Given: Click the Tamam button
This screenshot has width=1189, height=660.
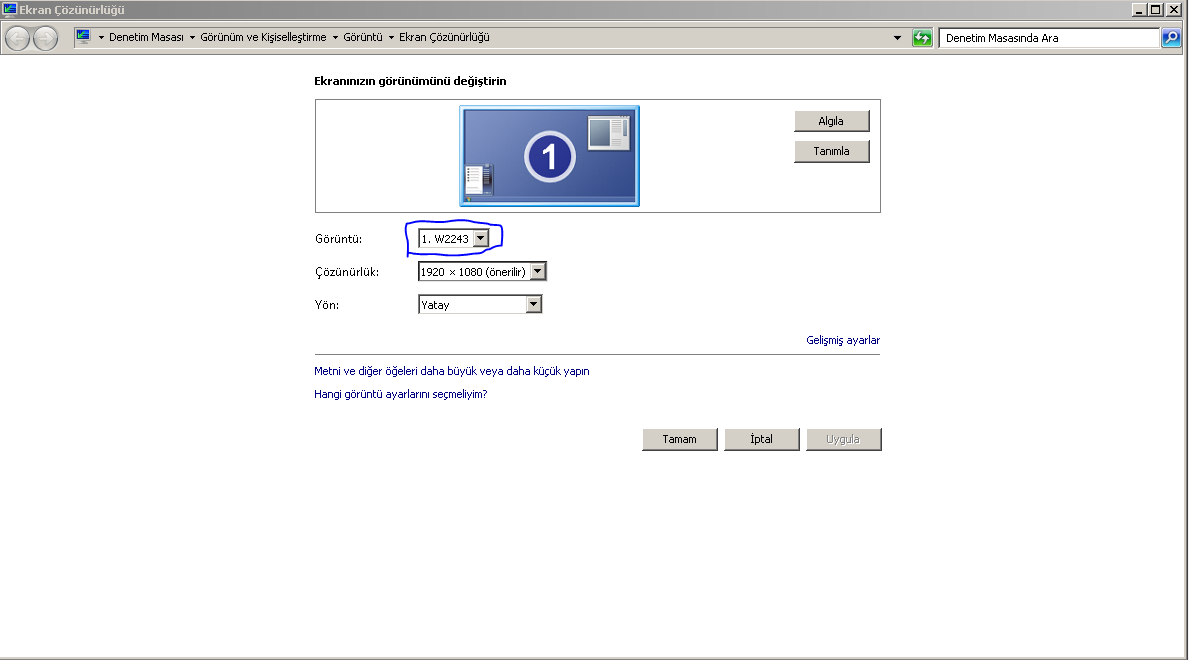Looking at the screenshot, I should [x=679, y=439].
